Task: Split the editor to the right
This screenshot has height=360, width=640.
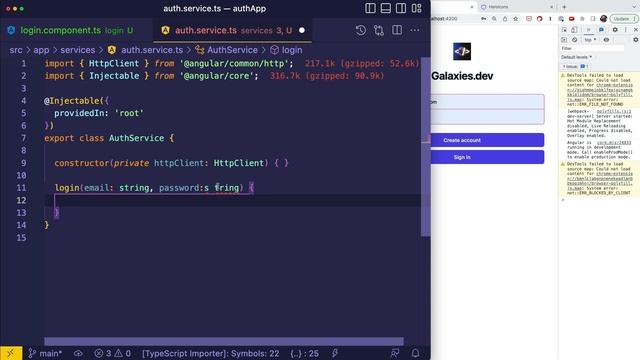Action: (x=397, y=30)
